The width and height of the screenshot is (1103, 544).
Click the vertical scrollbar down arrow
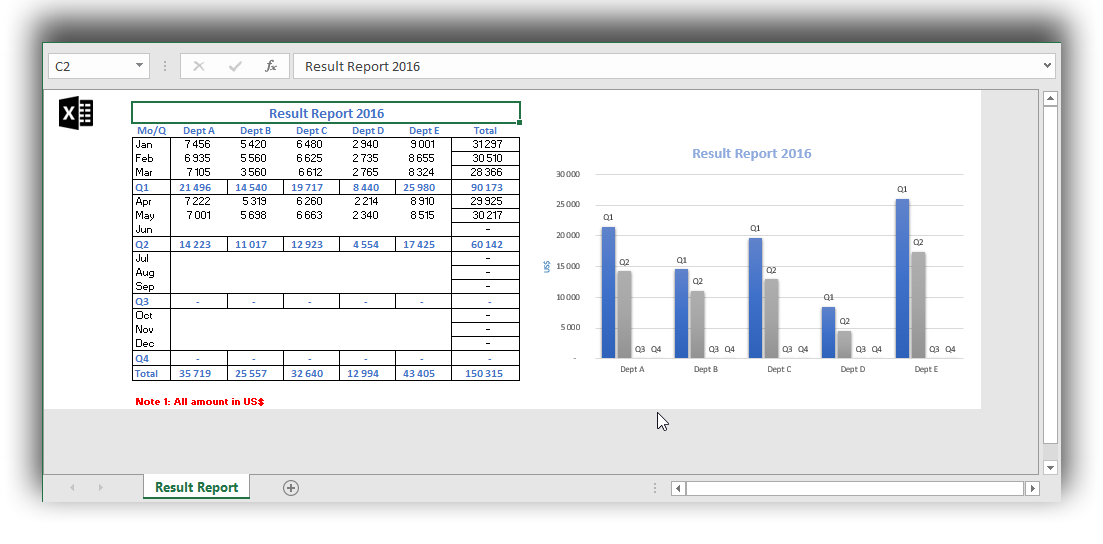coord(1050,467)
